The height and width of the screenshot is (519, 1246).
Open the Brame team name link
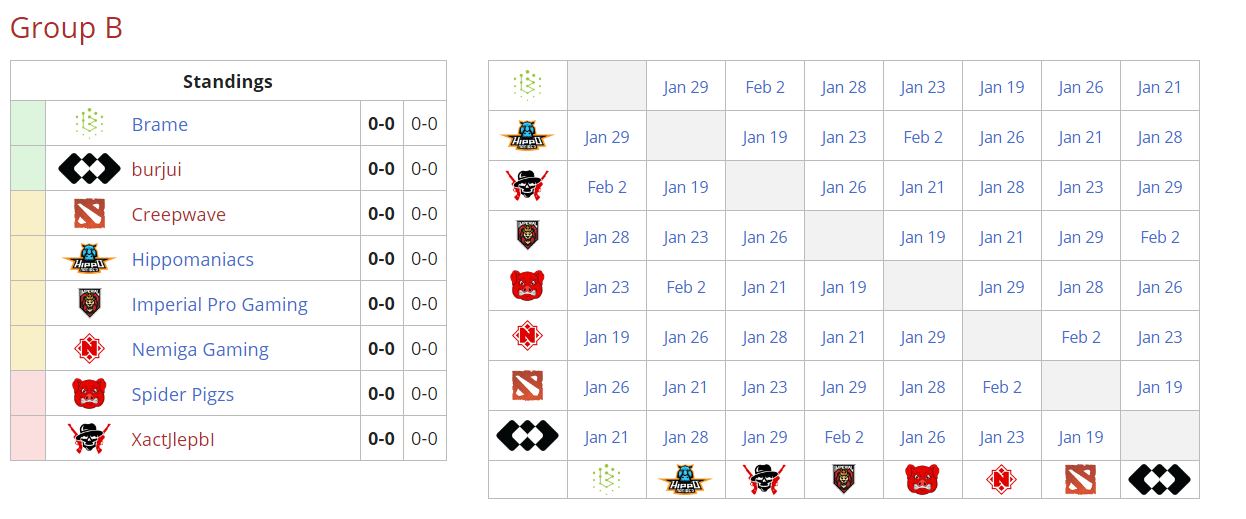160,125
